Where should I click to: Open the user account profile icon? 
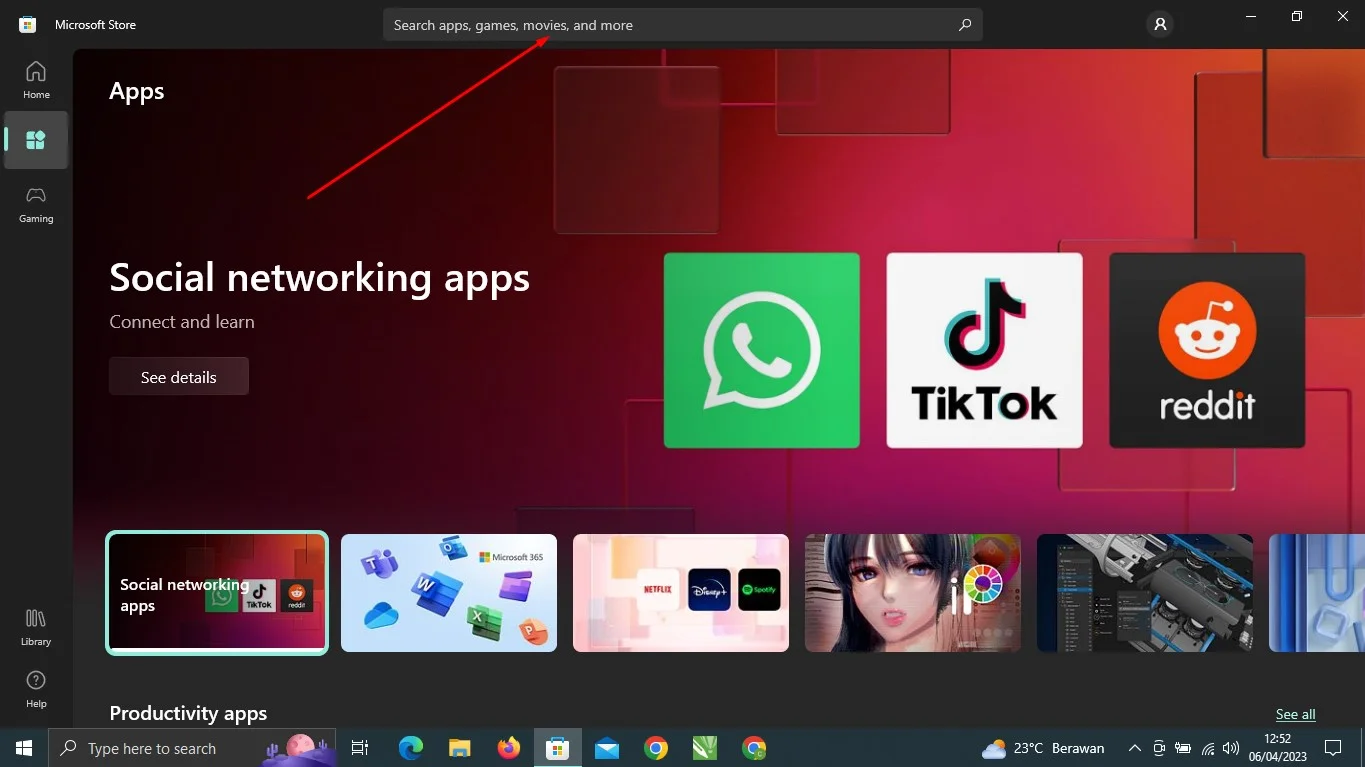click(1160, 24)
